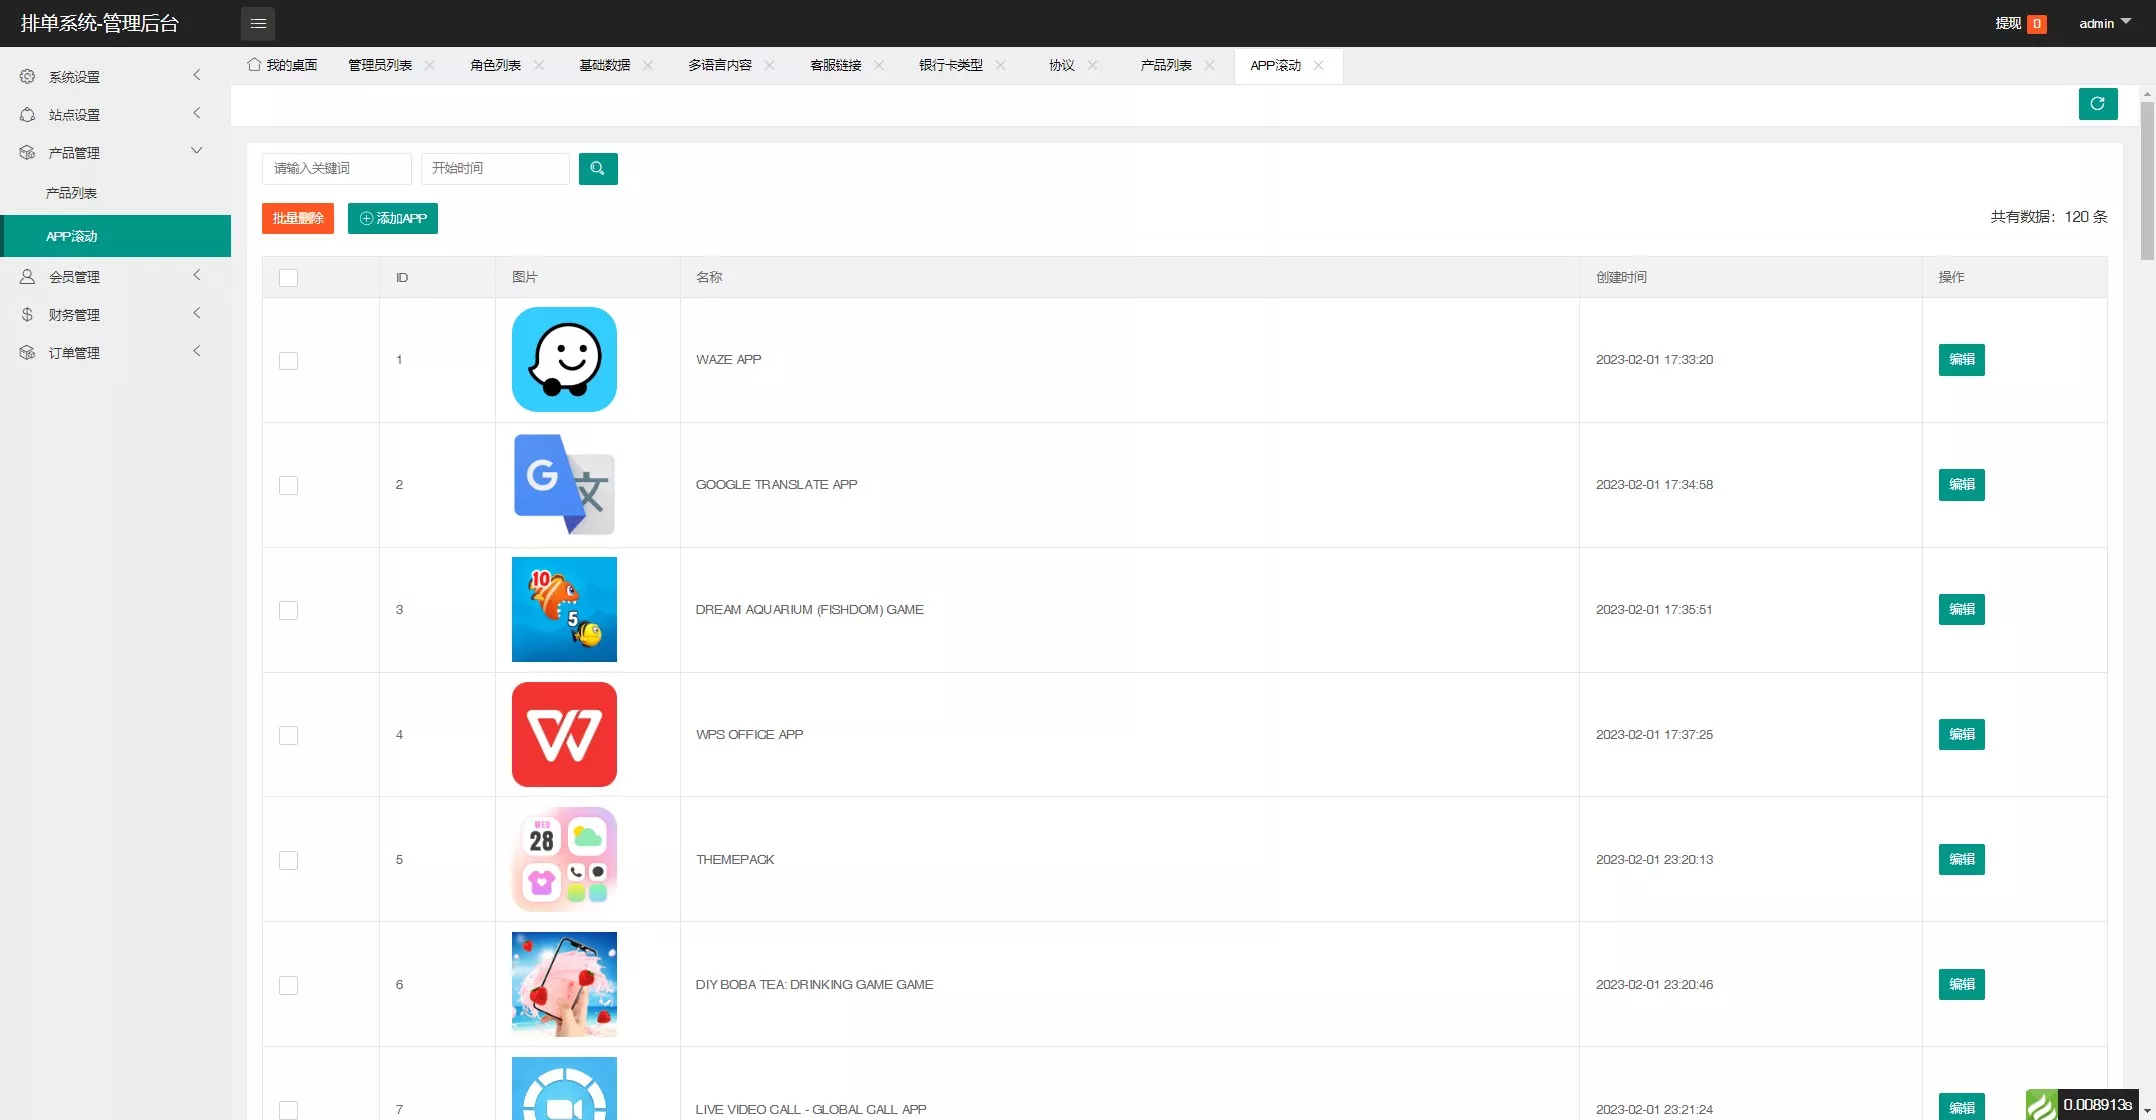Image resolution: width=2156 pixels, height=1120 pixels.
Task: Edit the GOOGLE TRANSLATE APP row
Action: pyautogui.click(x=1962, y=485)
